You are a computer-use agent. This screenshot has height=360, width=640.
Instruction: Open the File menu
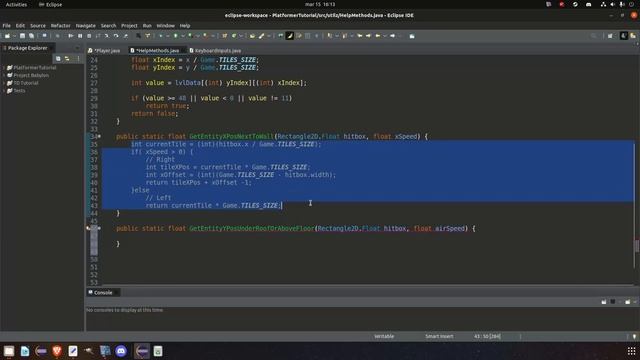click(x=7, y=25)
